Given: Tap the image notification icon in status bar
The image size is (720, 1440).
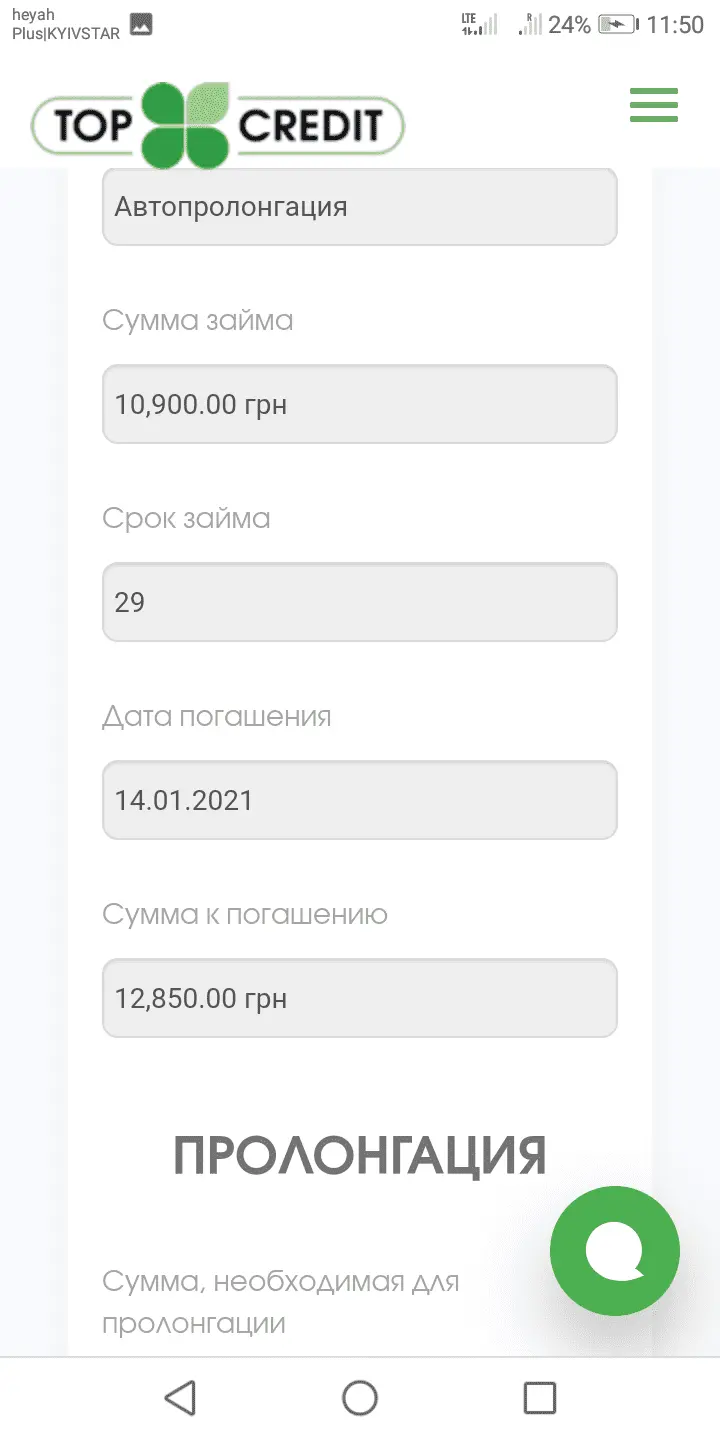Looking at the screenshot, I should point(141,25).
